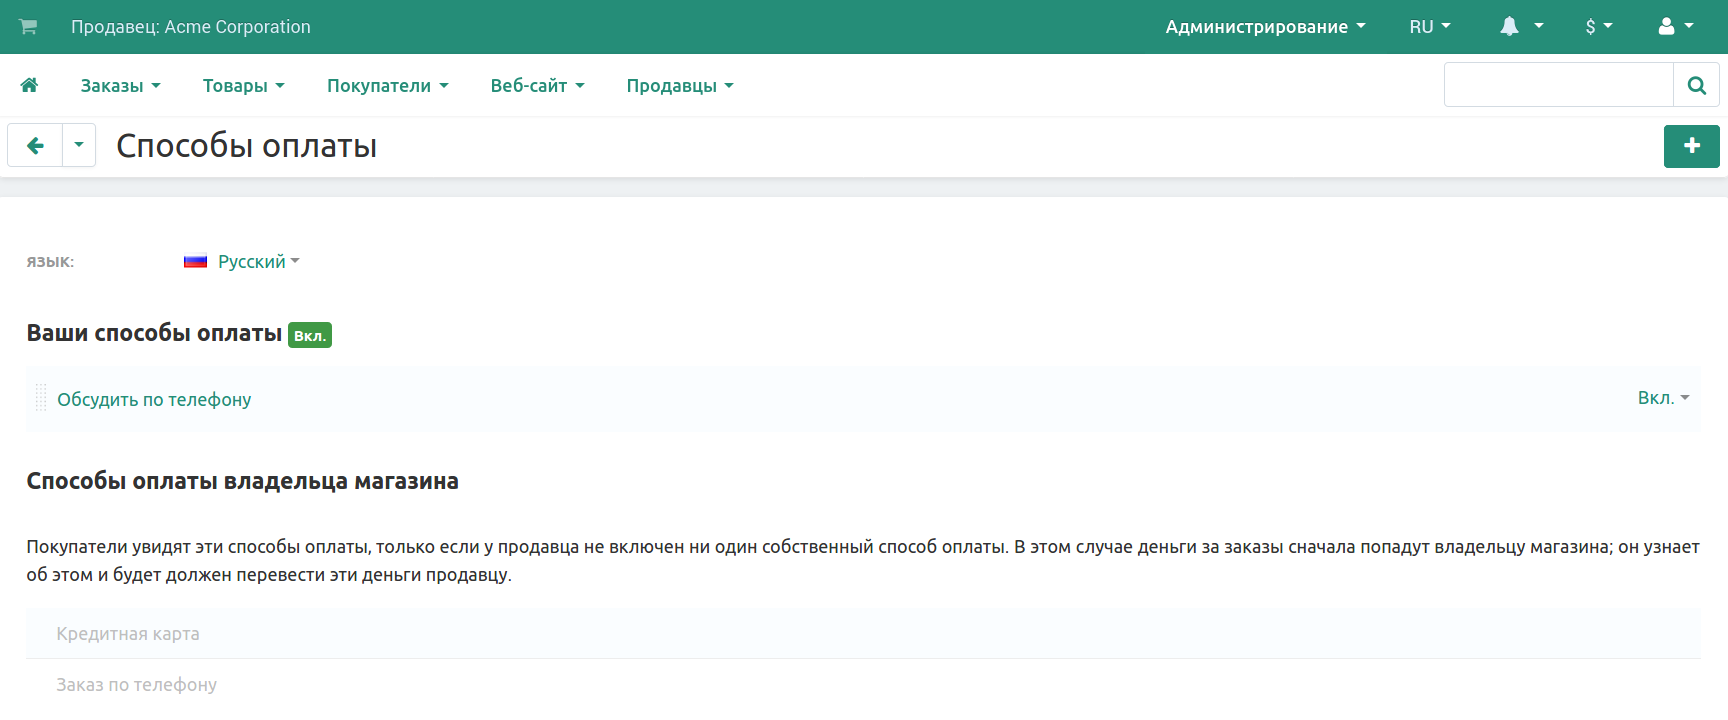Click the search magnifier button
This screenshot has height=720, width=1728.
point(1696,85)
